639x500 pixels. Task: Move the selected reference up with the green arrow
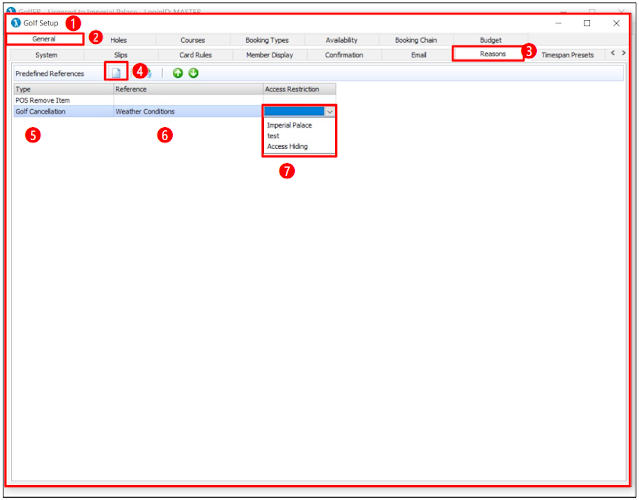178,73
